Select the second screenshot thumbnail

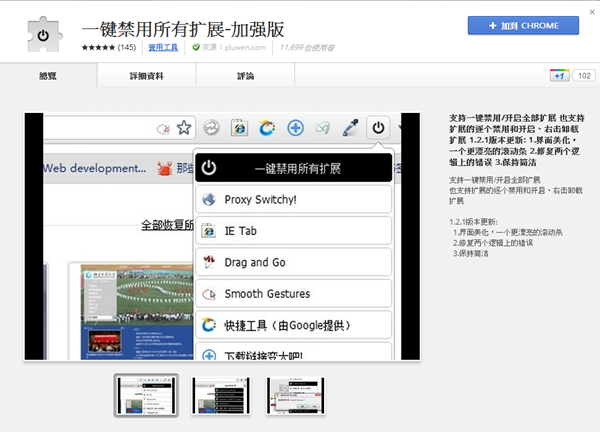click(x=222, y=396)
